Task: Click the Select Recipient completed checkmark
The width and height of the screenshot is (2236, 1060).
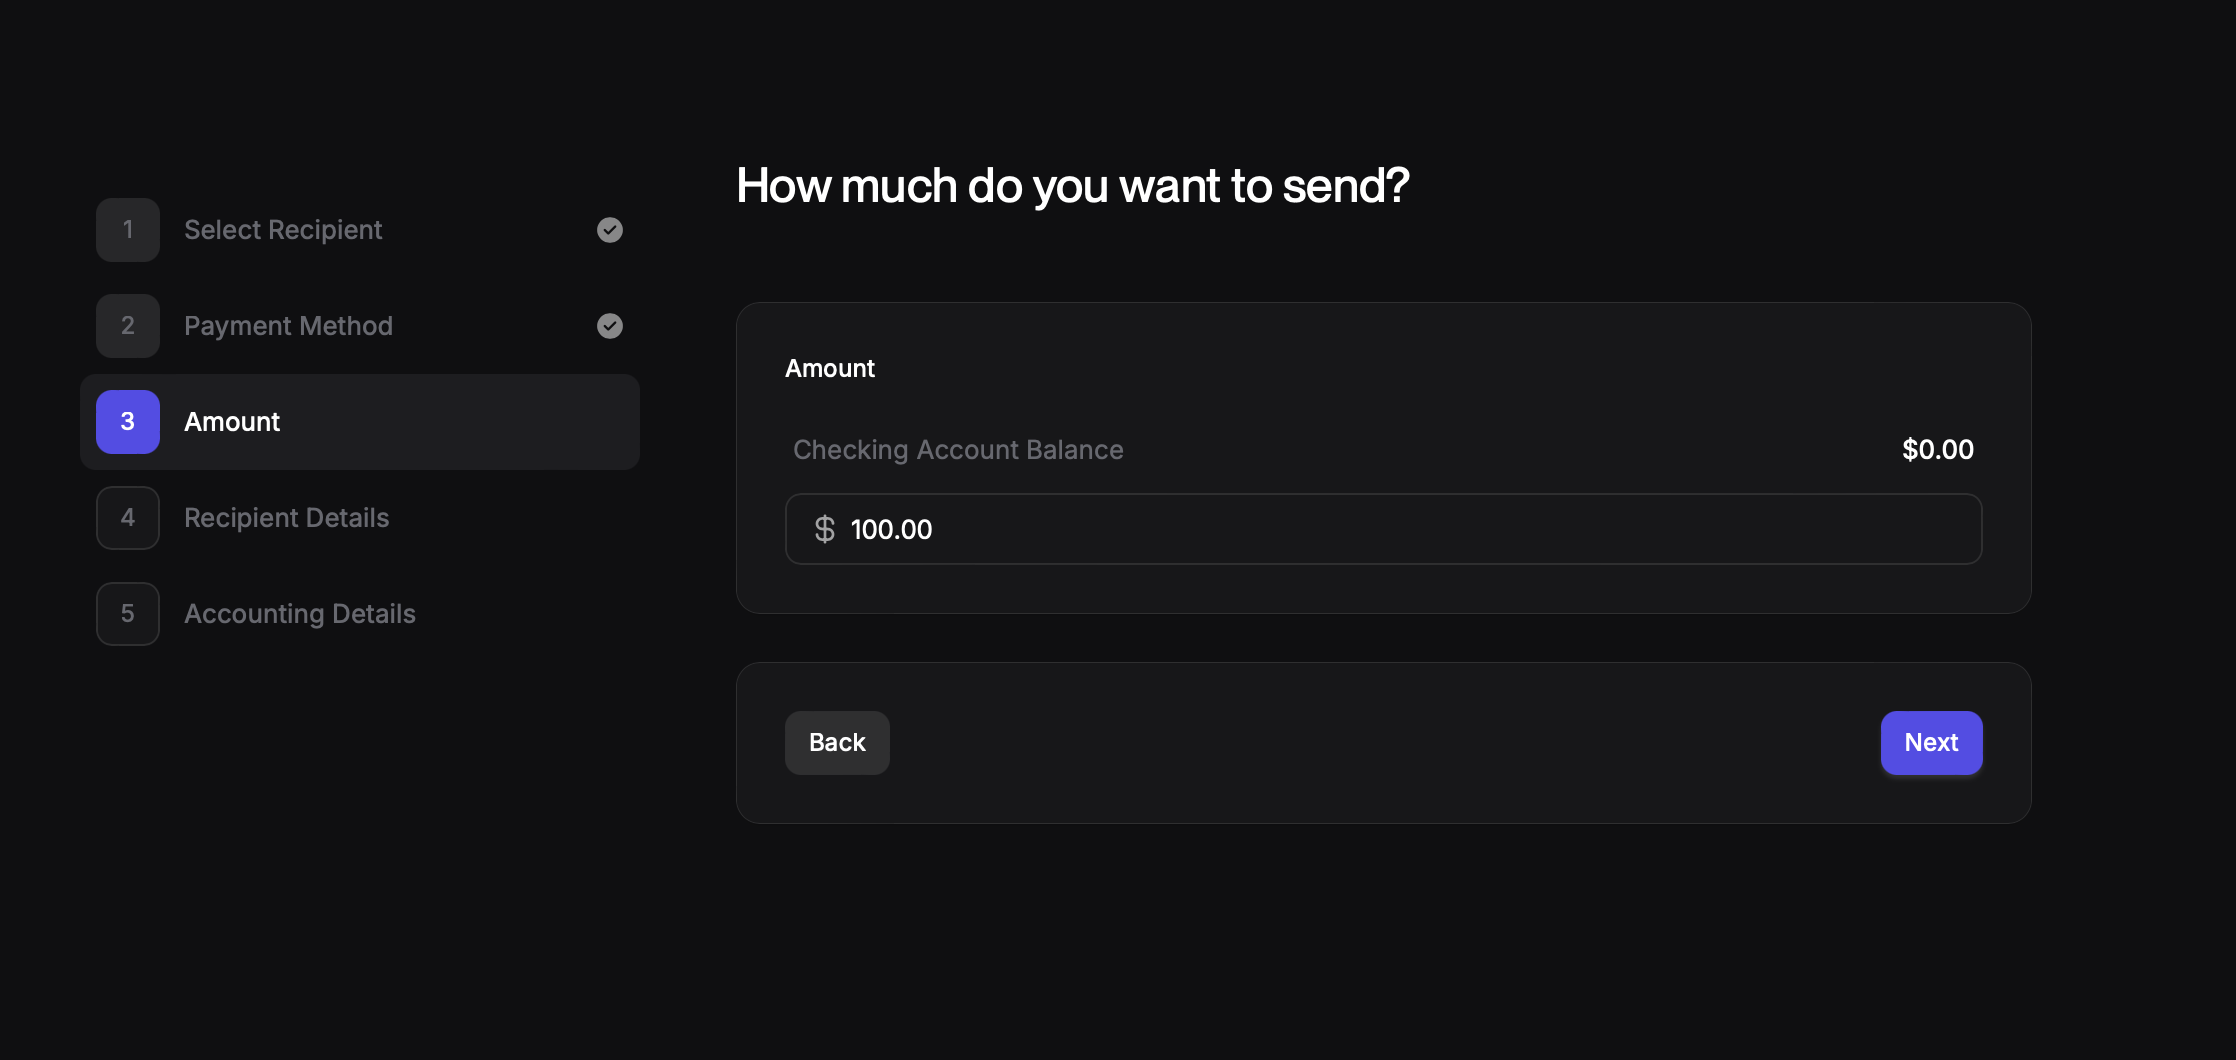Action: (610, 230)
